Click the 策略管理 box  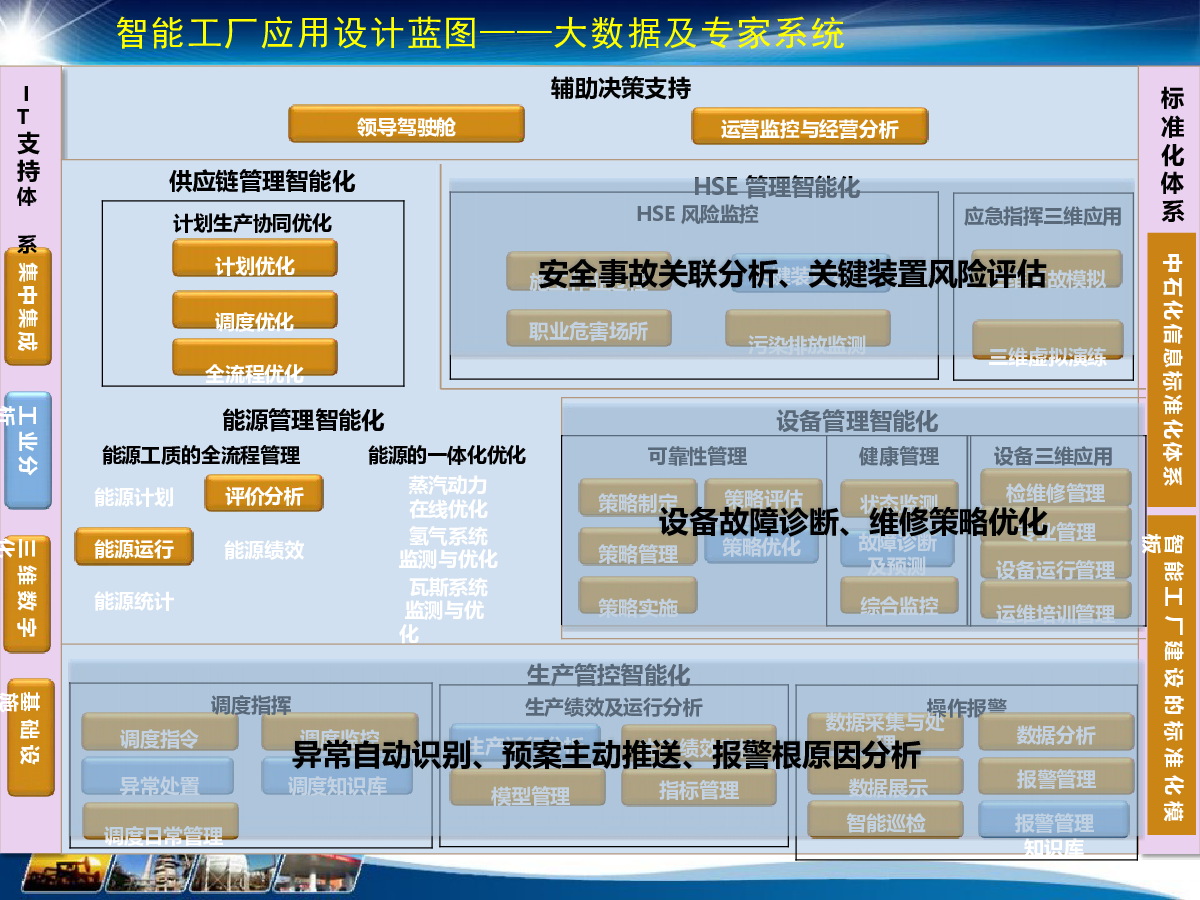(638, 546)
